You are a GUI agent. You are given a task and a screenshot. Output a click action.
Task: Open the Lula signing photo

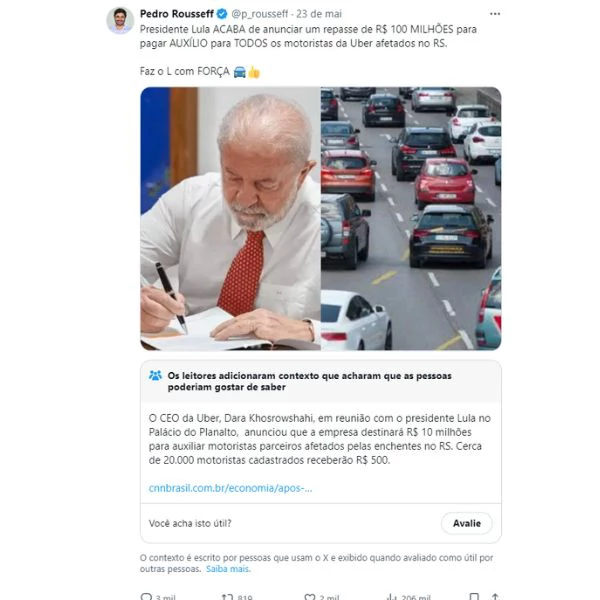(x=230, y=218)
